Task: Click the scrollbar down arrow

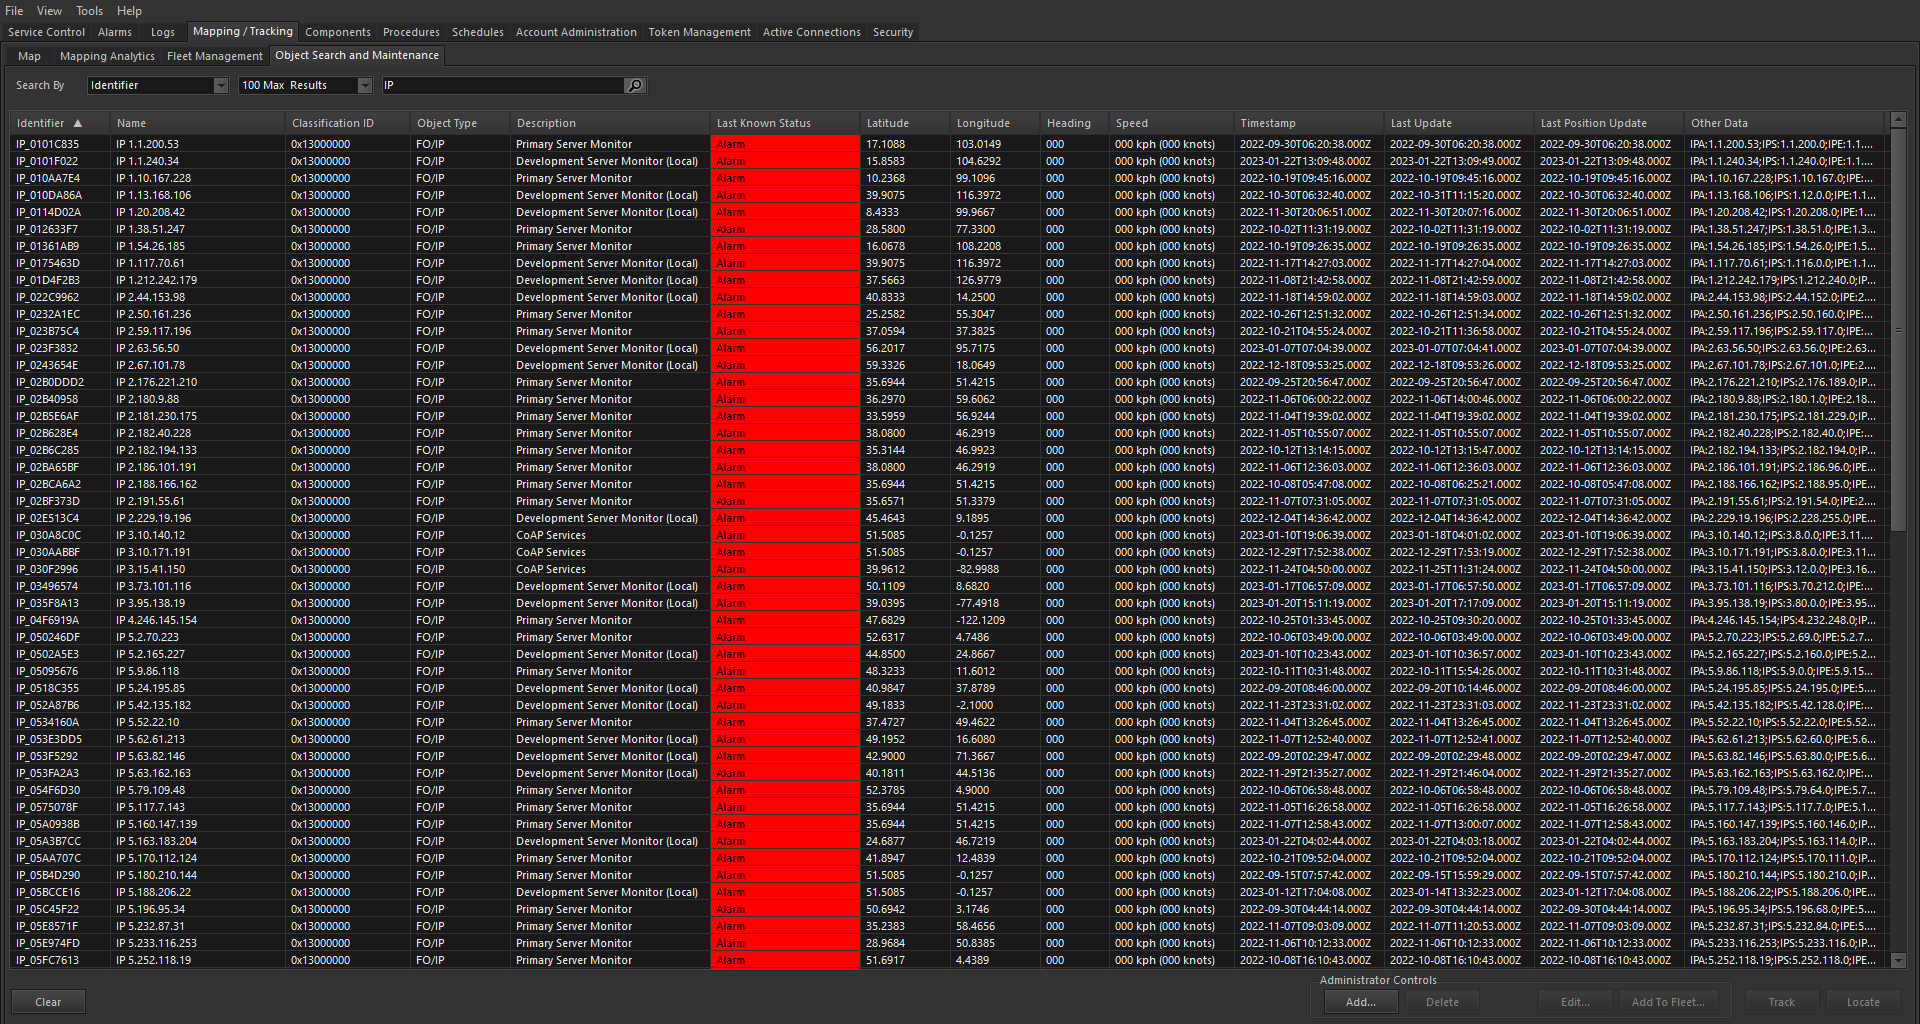Action: coord(1898,960)
